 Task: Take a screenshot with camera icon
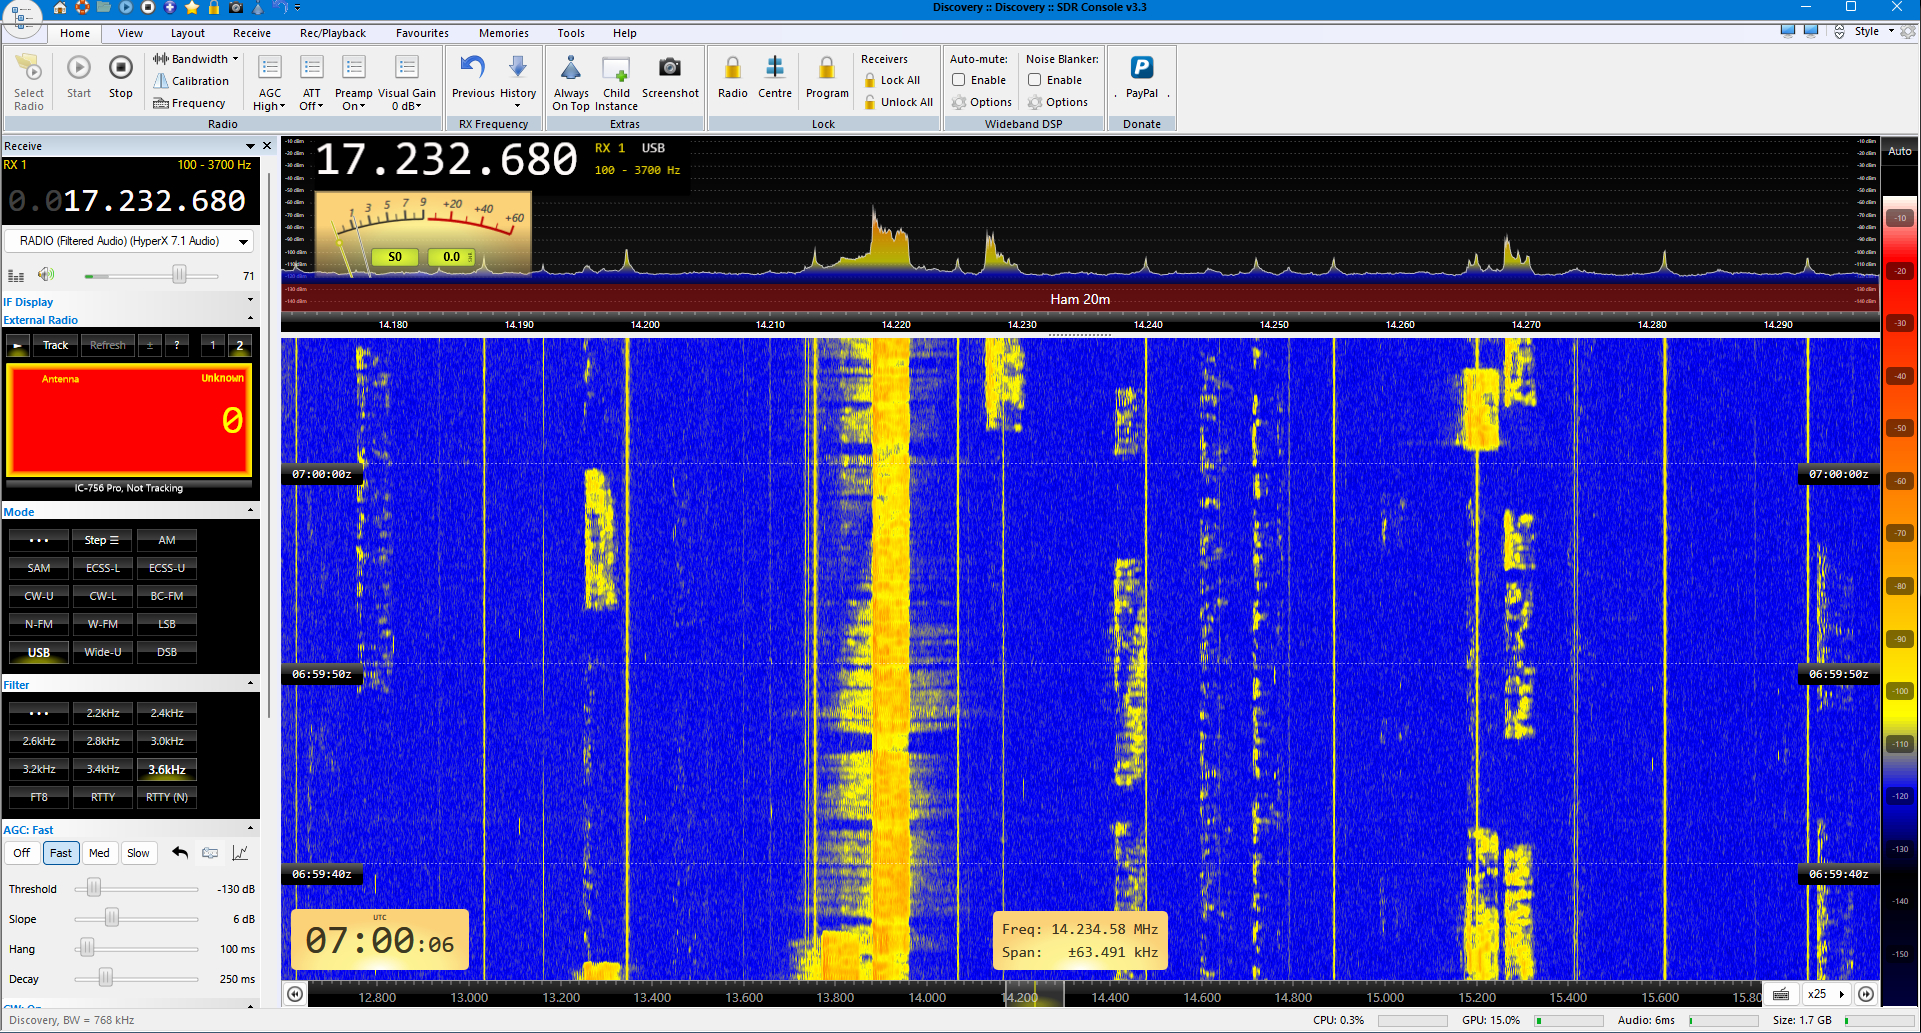(x=669, y=68)
